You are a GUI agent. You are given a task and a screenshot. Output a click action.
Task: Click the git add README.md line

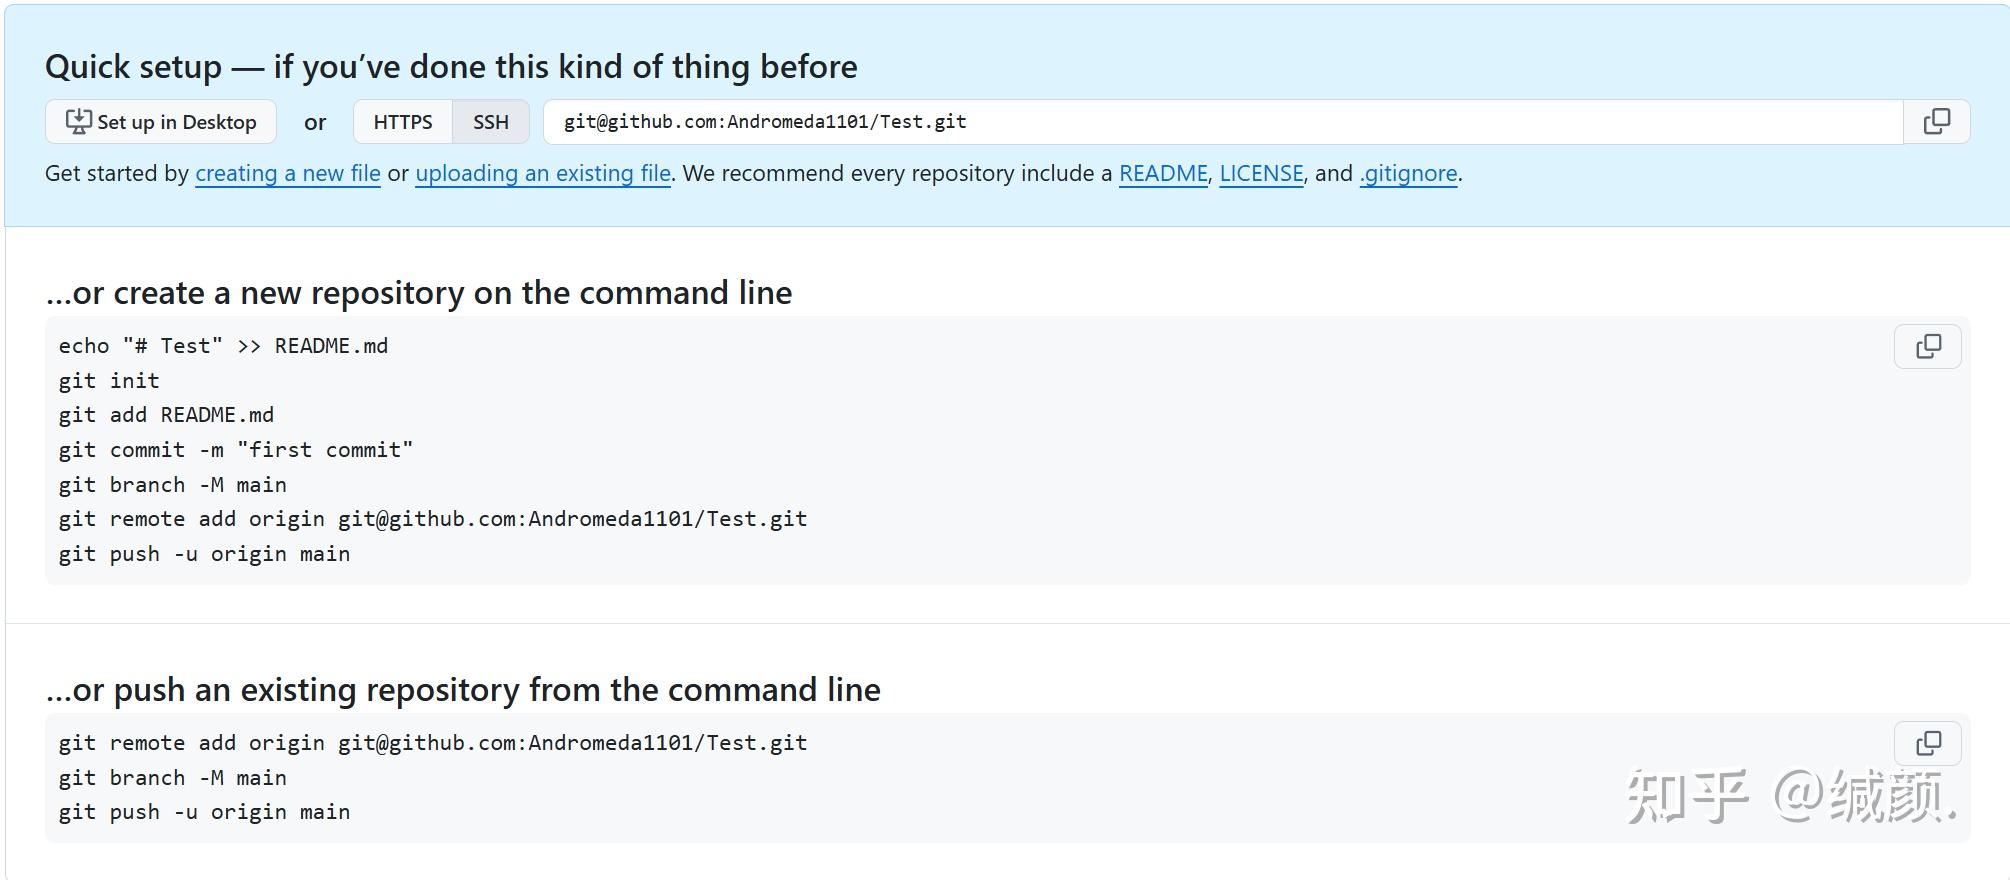(x=166, y=415)
